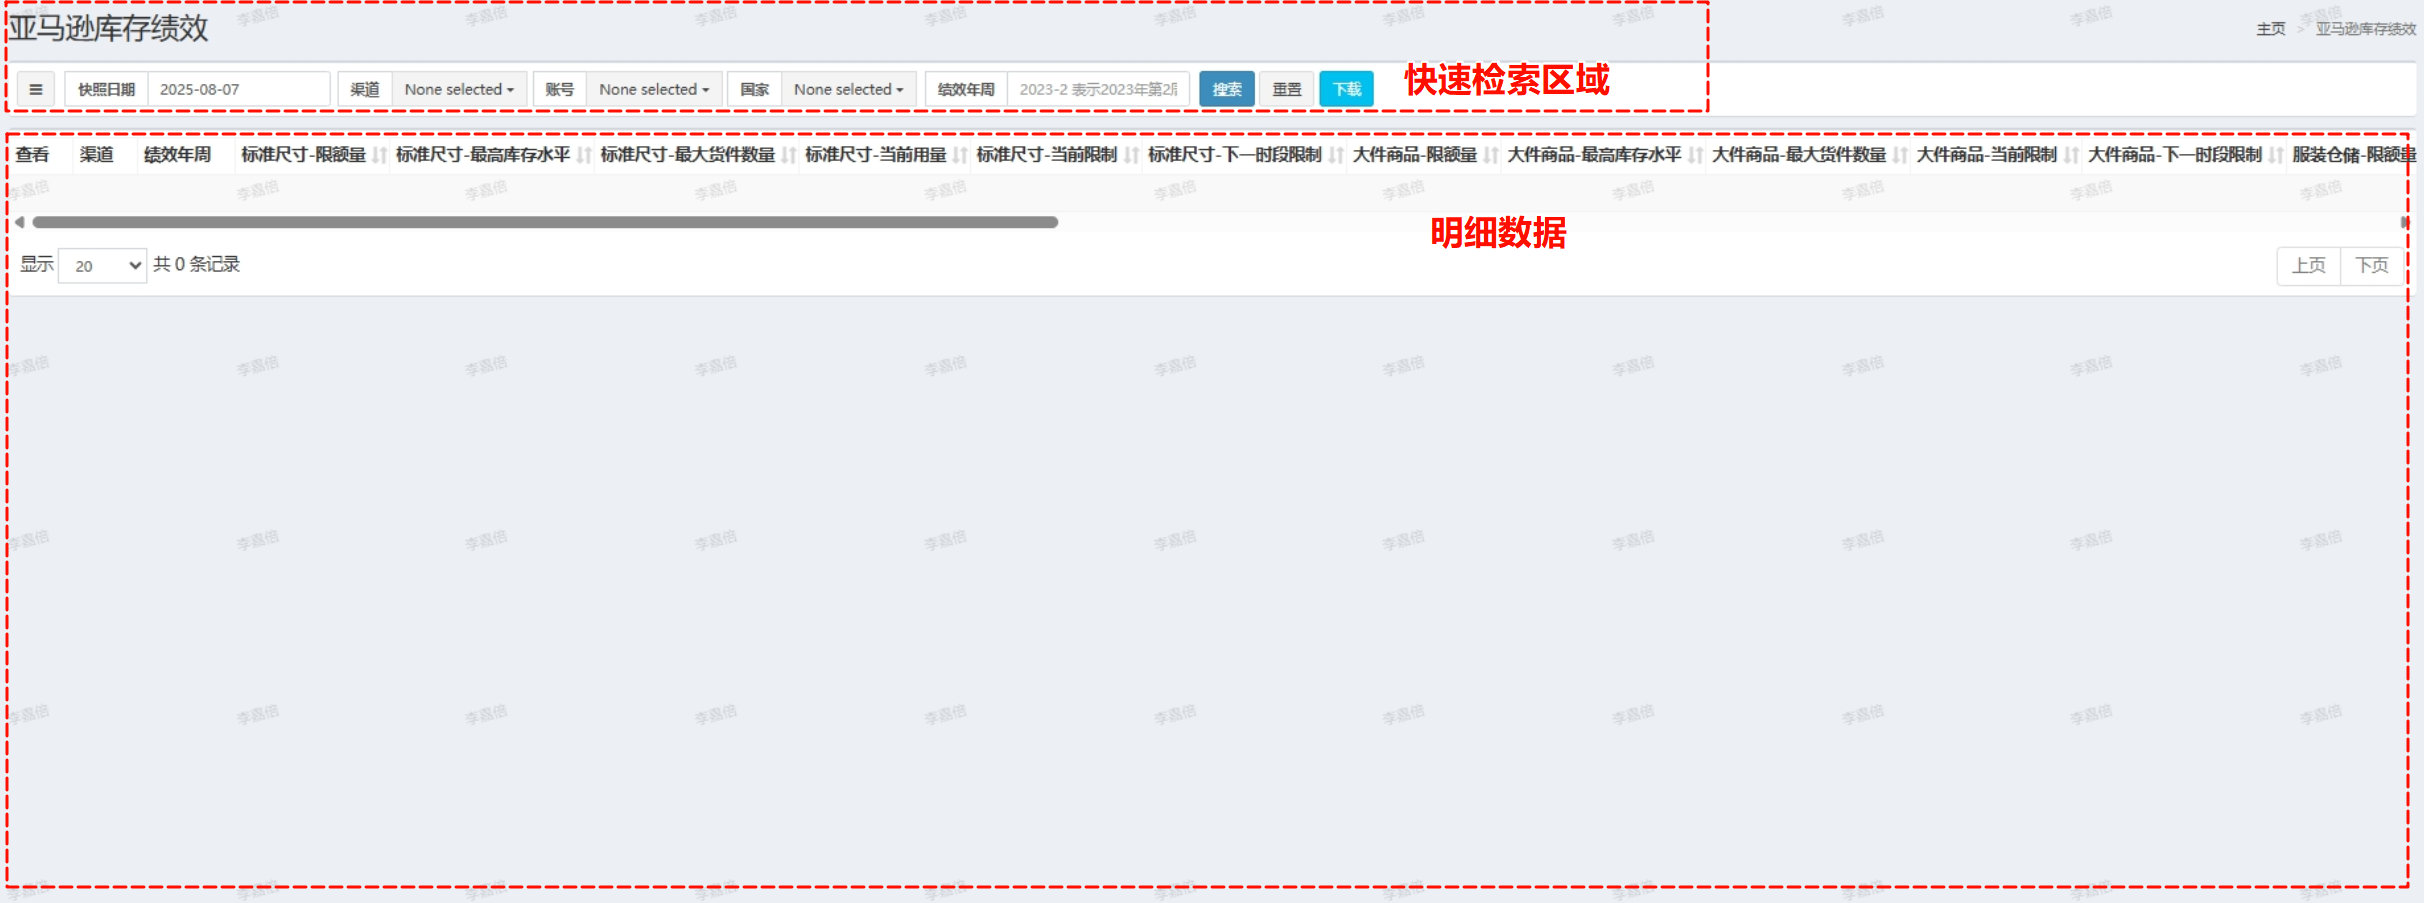Click the 亚马逊库存绩效 breadcrumb text

pos(2366,29)
